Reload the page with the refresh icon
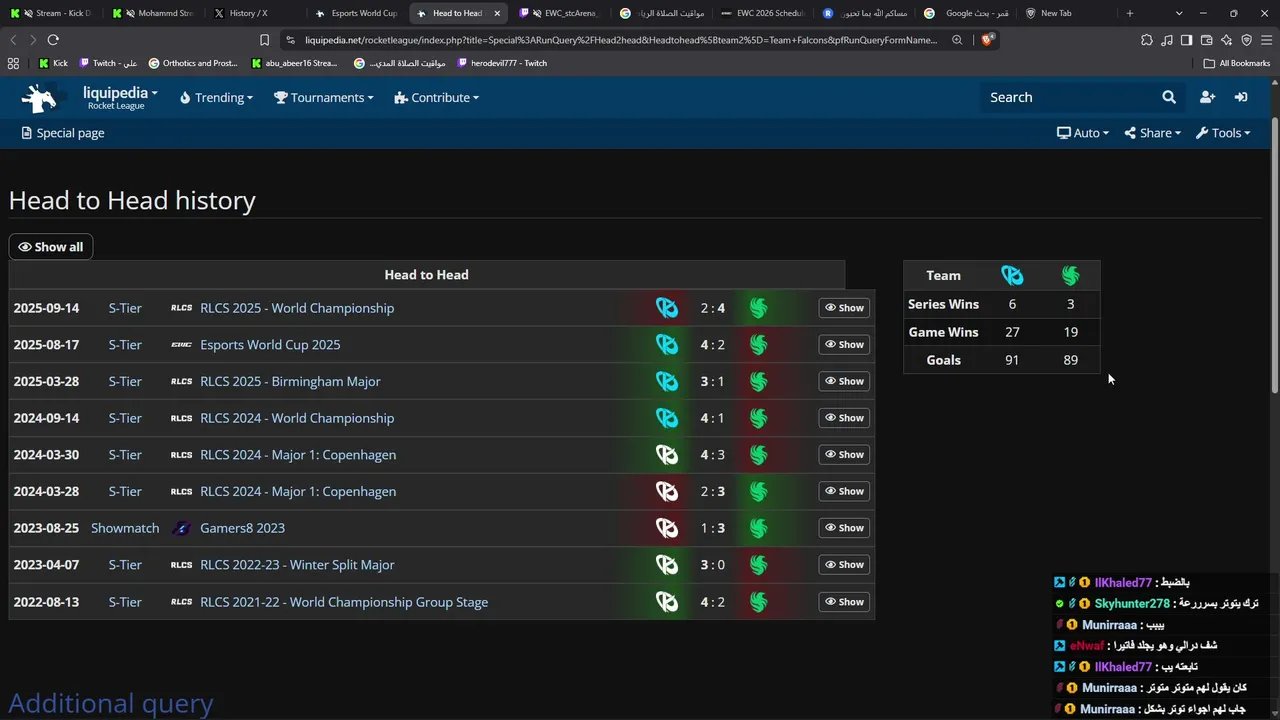Screen dimensions: 1280x720 [53, 40]
